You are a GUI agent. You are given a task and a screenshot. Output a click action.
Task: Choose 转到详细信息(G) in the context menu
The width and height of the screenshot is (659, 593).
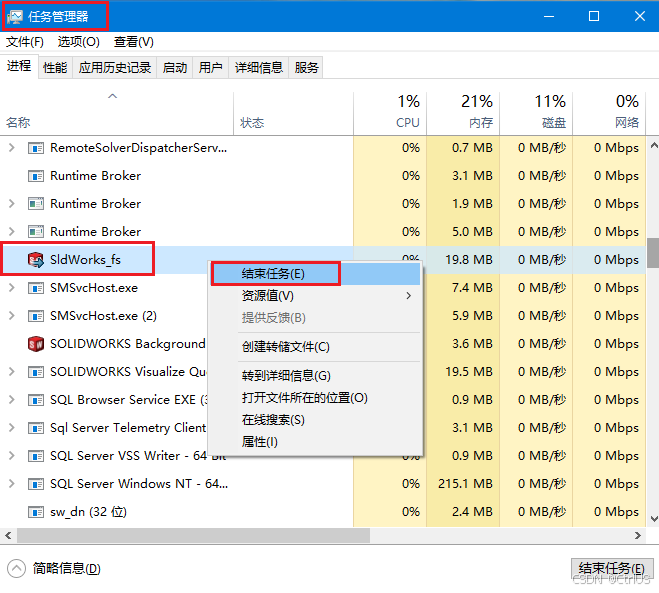(x=316, y=376)
